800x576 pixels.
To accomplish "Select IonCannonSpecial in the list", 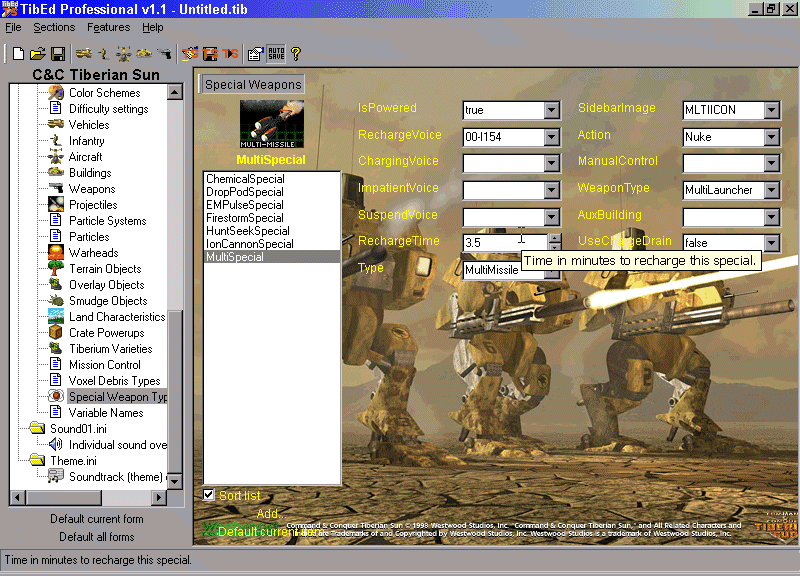I will tap(250, 244).
